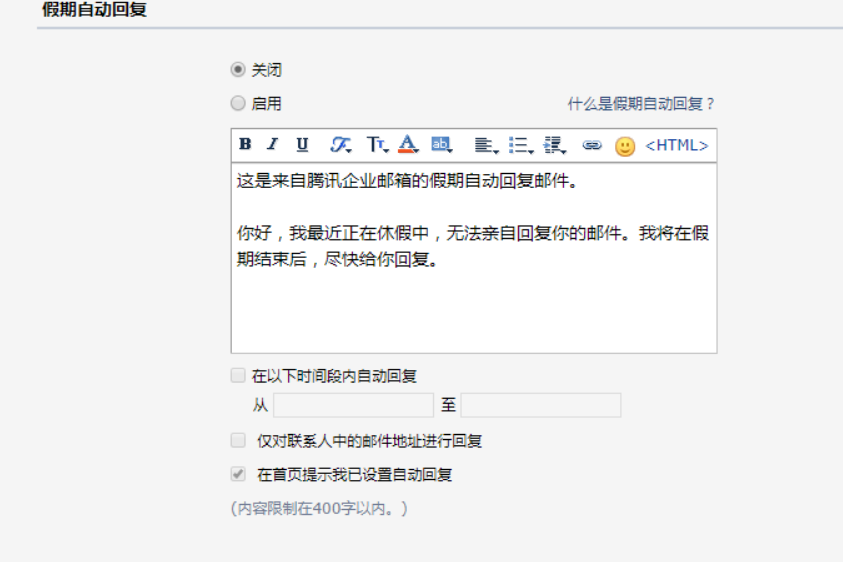Click the 从 start date field
This screenshot has width=843, height=562.
coord(353,405)
